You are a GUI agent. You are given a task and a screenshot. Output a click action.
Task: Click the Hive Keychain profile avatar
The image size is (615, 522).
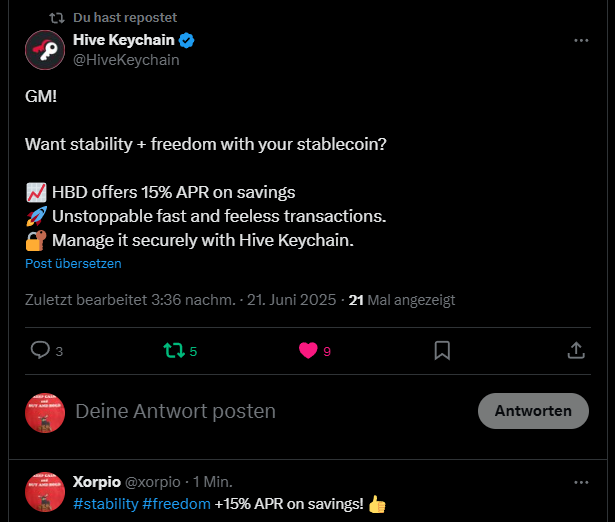pos(45,50)
